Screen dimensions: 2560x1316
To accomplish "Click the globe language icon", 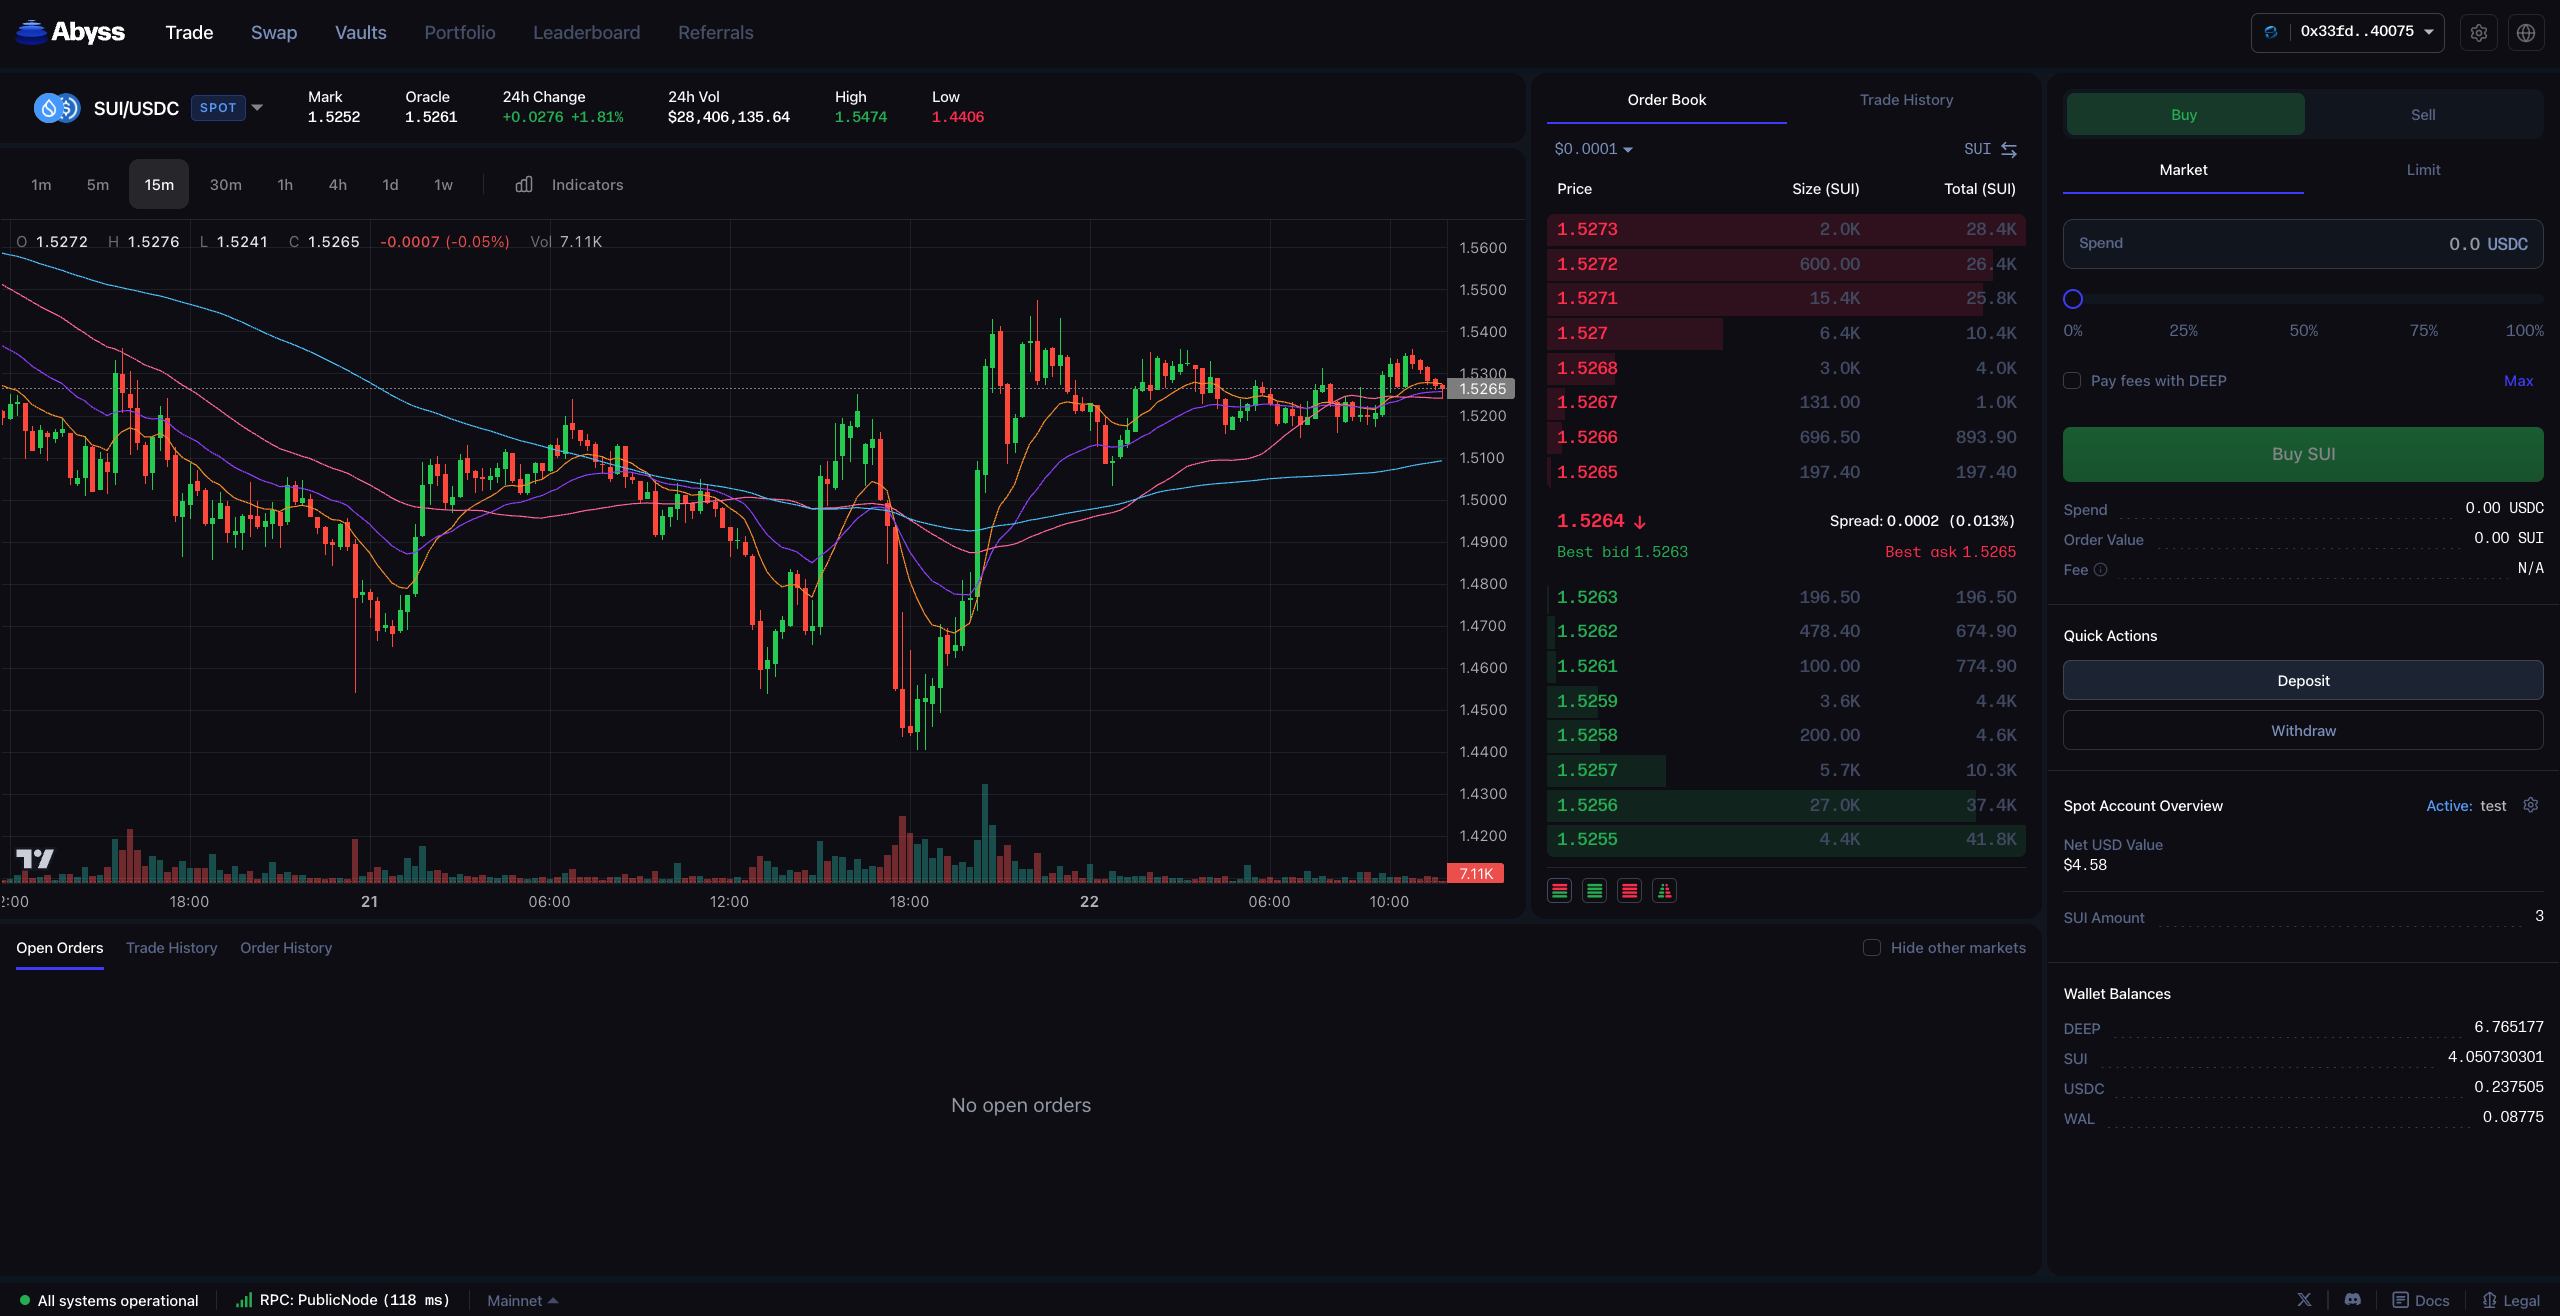I will [2526, 33].
